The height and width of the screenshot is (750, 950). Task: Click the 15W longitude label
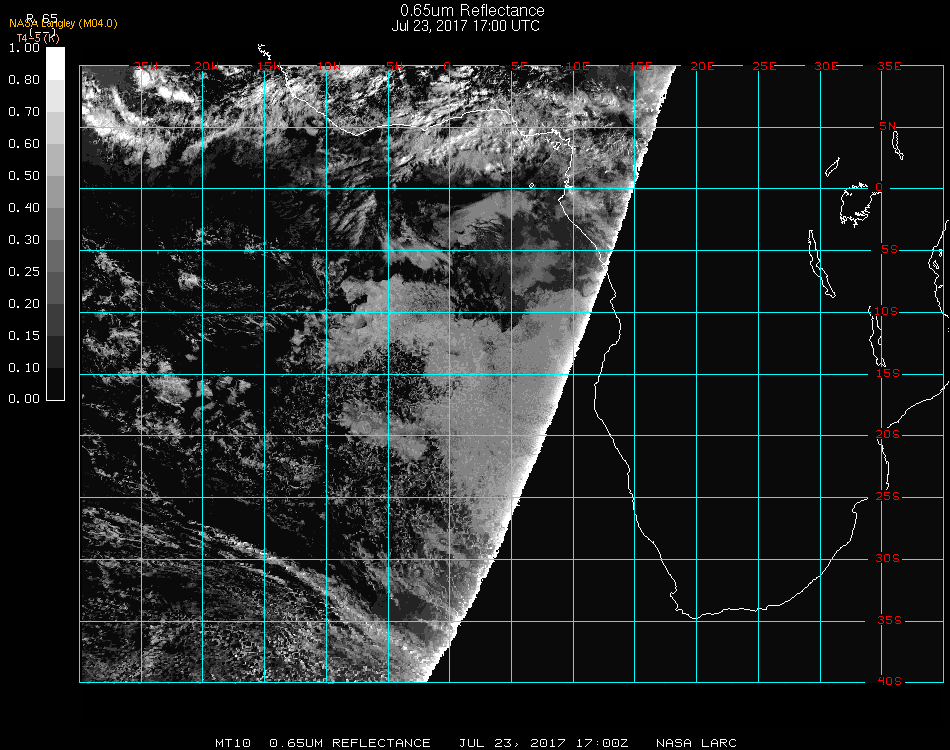268,66
